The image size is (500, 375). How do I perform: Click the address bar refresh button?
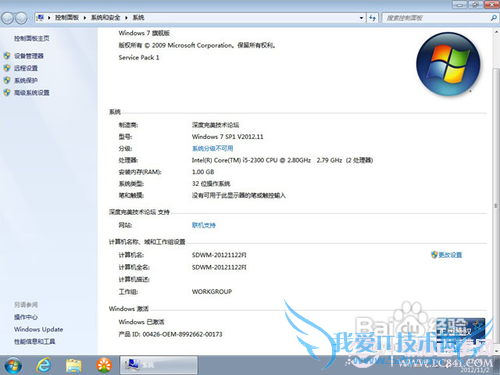click(372, 18)
